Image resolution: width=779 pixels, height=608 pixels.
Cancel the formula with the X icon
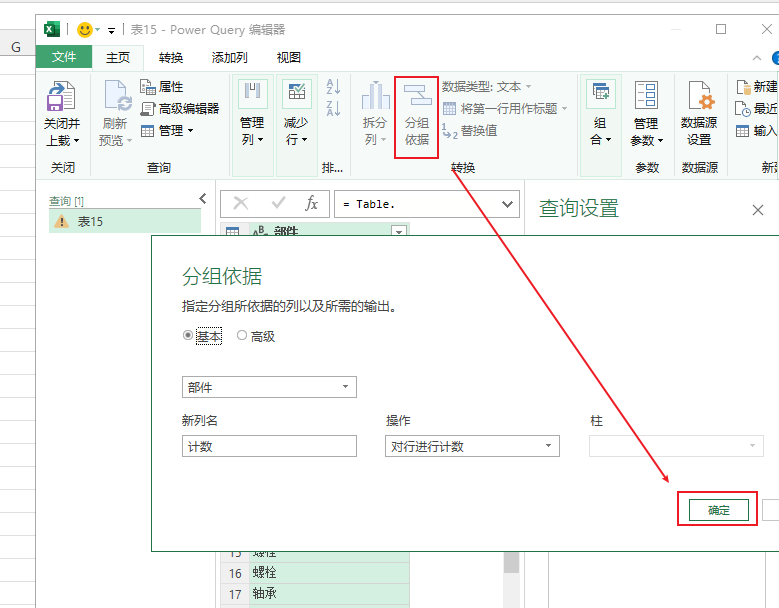[x=241, y=203]
